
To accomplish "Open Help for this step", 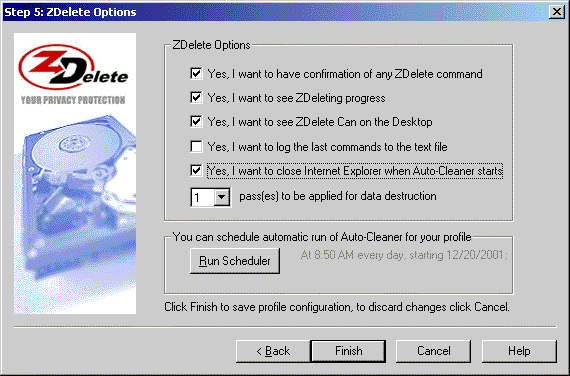I will tap(519, 351).
